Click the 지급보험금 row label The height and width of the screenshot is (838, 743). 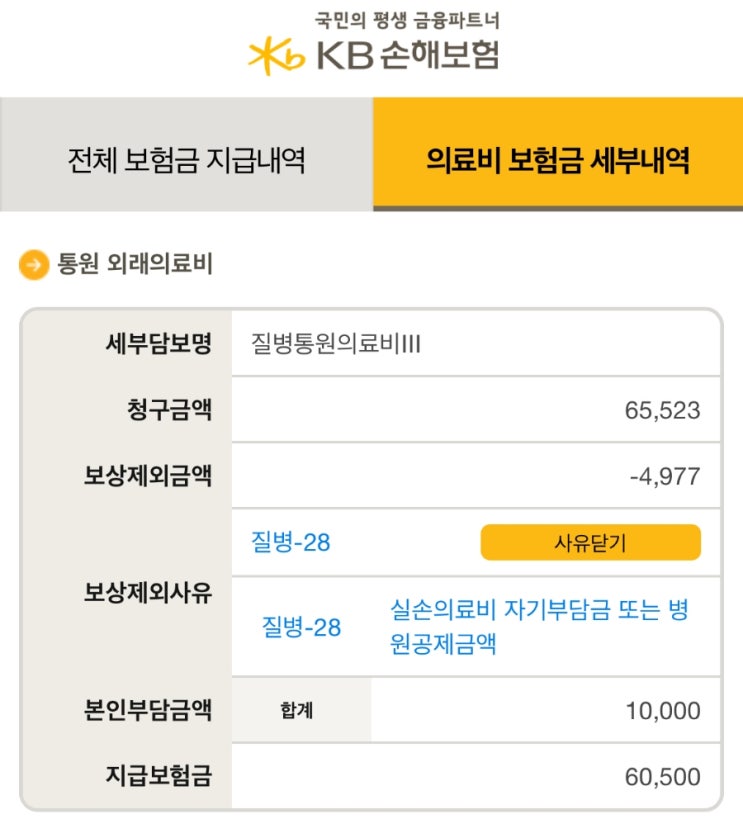tap(159, 777)
